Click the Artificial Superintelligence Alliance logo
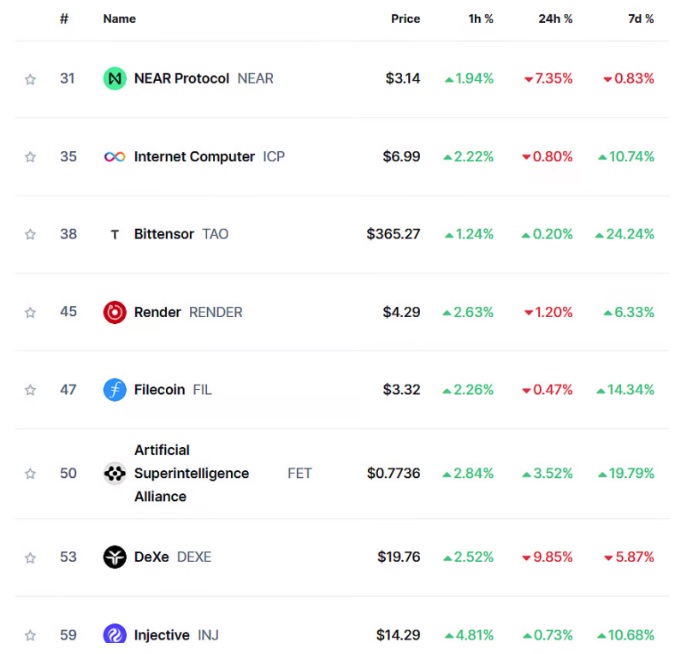The height and width of the screenshot is (654, 682). tap(115, 473)
